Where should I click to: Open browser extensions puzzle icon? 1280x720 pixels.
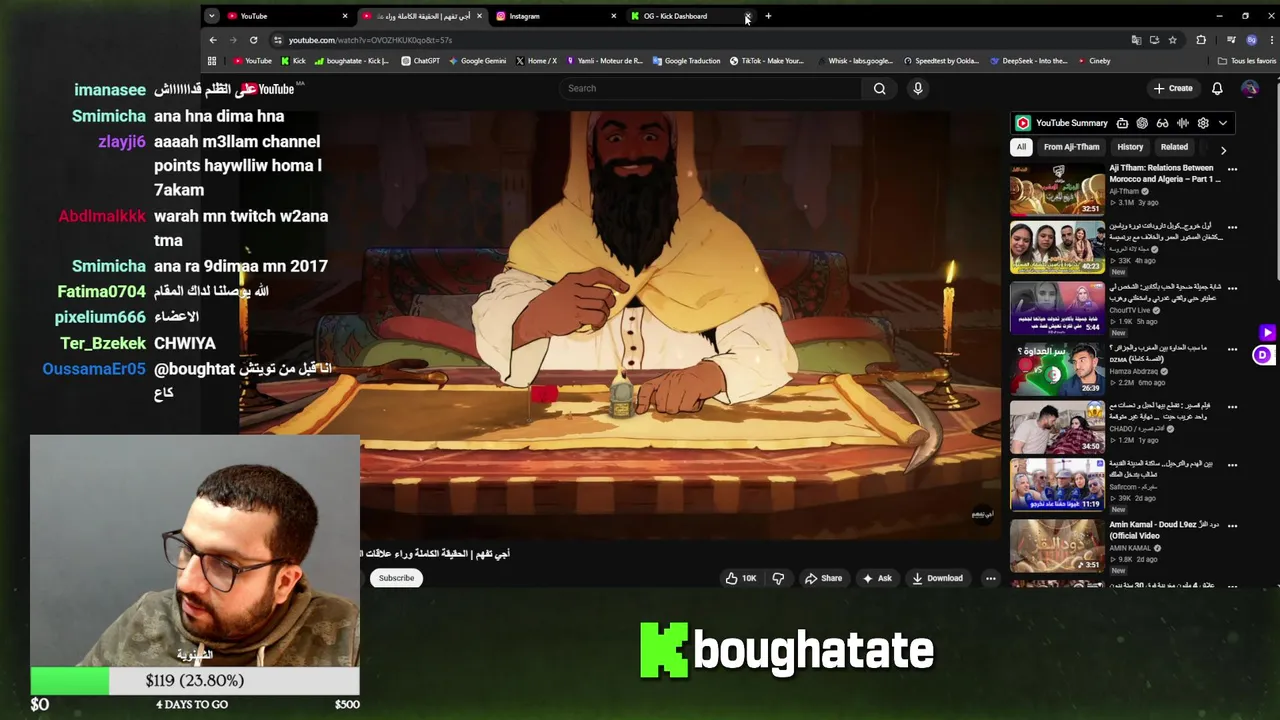1201,40
